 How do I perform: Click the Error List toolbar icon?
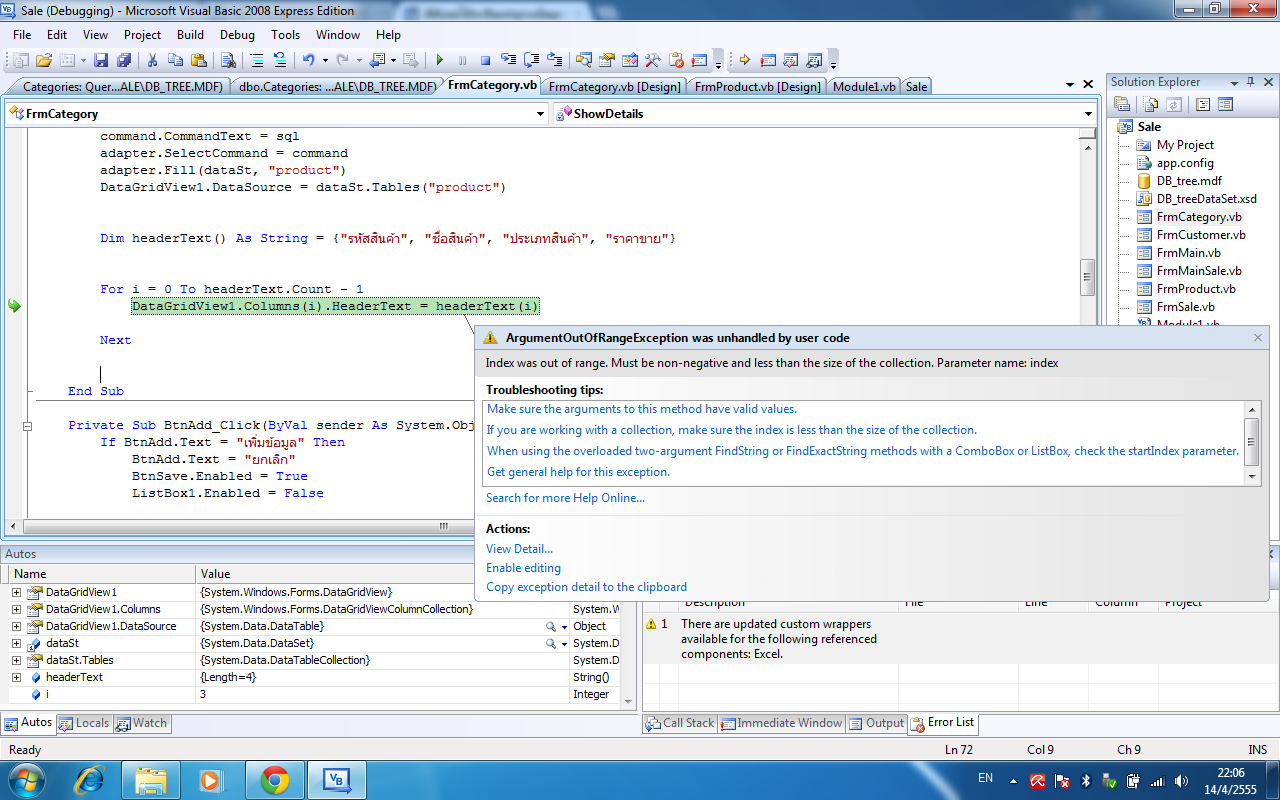coord(676,60)
